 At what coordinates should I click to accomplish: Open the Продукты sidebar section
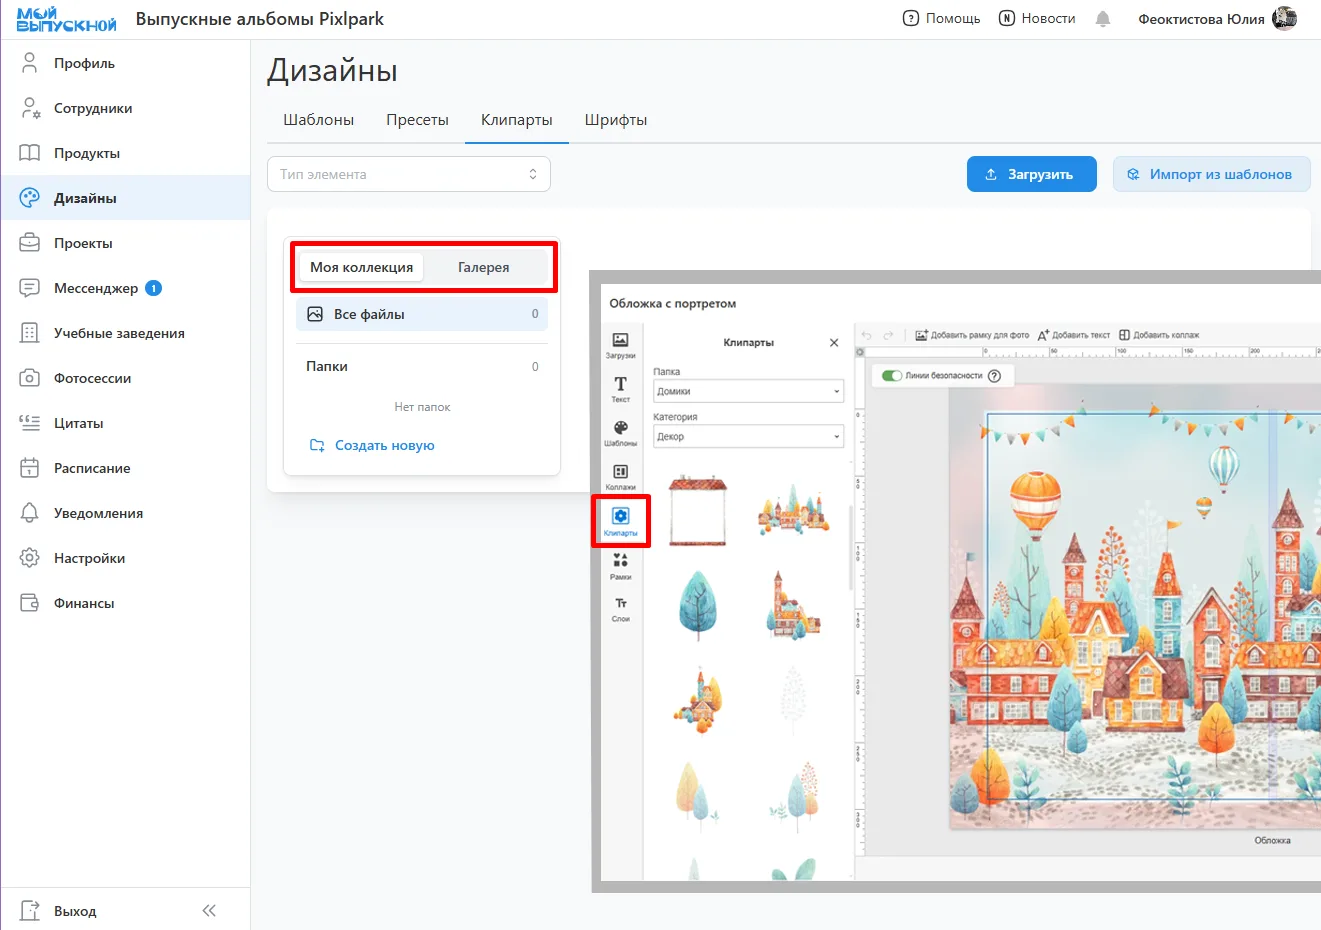pos(125,153)
